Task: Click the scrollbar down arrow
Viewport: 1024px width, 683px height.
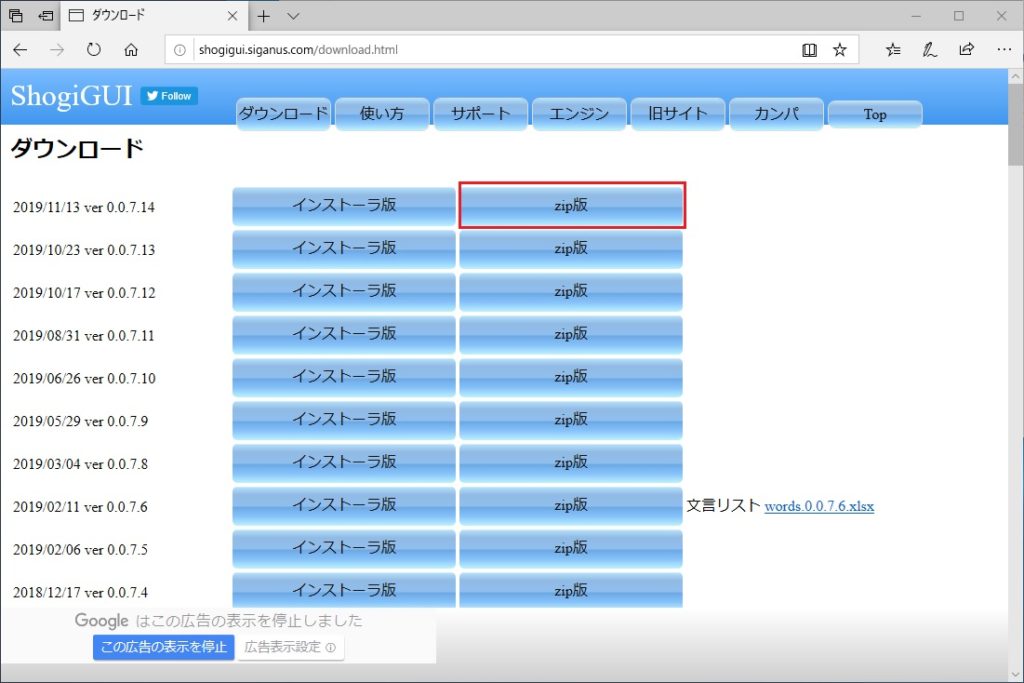Action: click(x=1016, y=674)
